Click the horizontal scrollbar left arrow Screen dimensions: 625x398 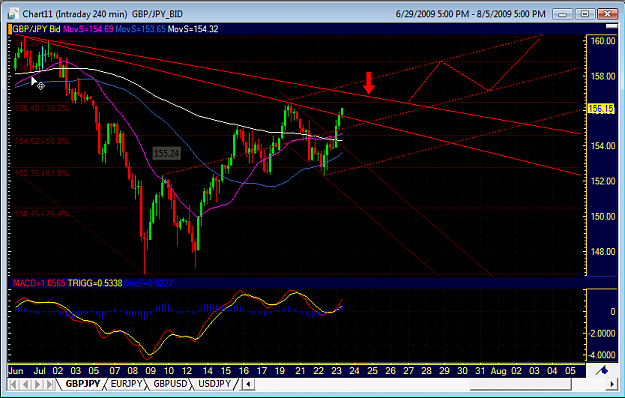248,384
